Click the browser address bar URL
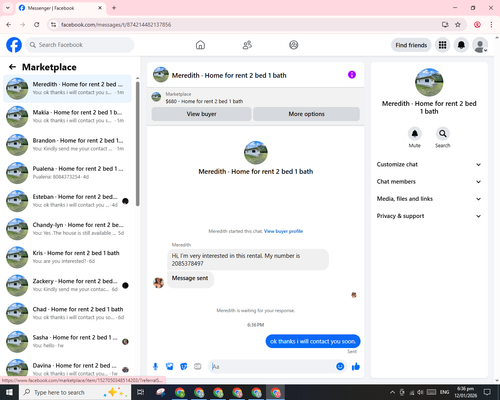This screenshot has width=500, height=400. [x=116, y=25]
